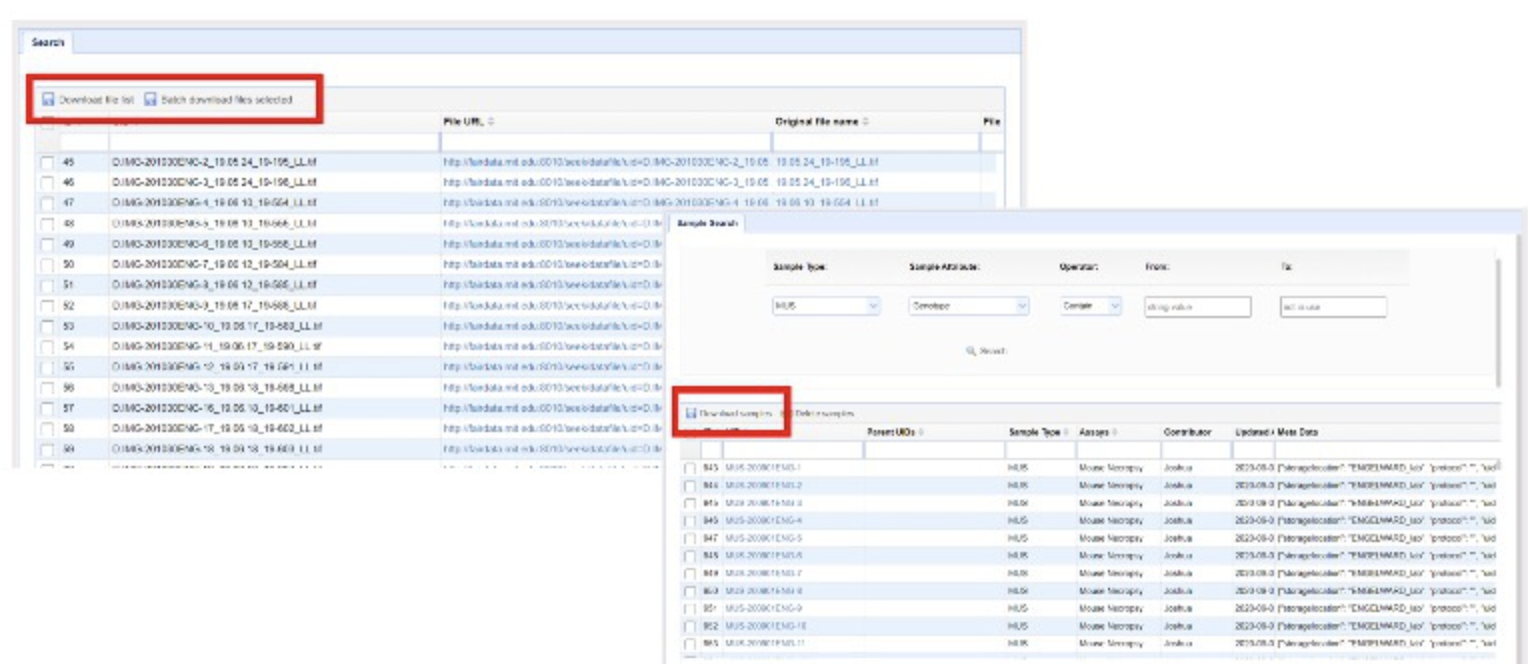Viewport: 1528px width, 664px height.
Task: Click the From string value input field
Action: (1197, 307)
